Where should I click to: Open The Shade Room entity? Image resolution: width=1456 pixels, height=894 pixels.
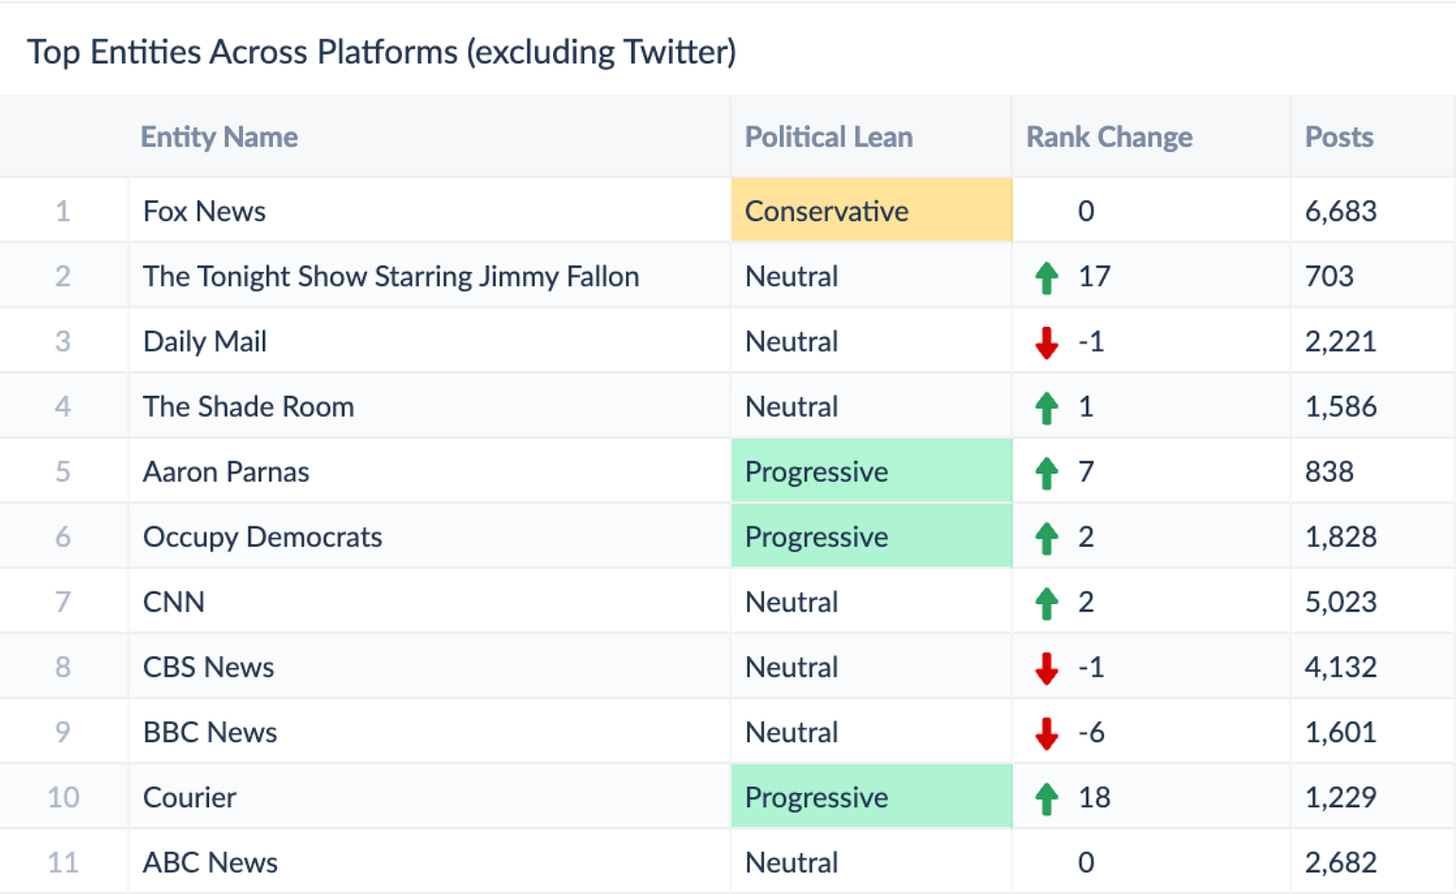coord(248,407)
